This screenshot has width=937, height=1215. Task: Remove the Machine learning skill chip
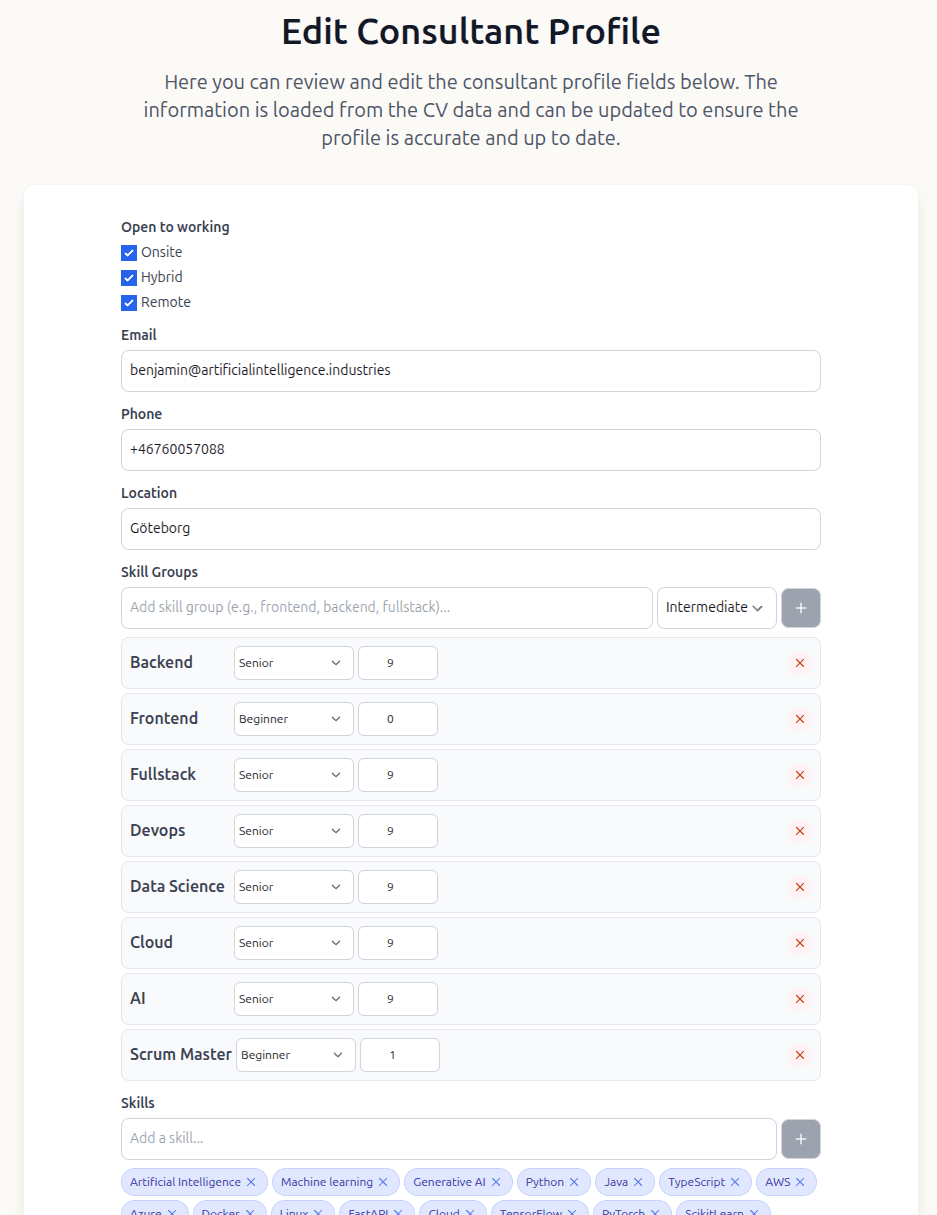386,1181
